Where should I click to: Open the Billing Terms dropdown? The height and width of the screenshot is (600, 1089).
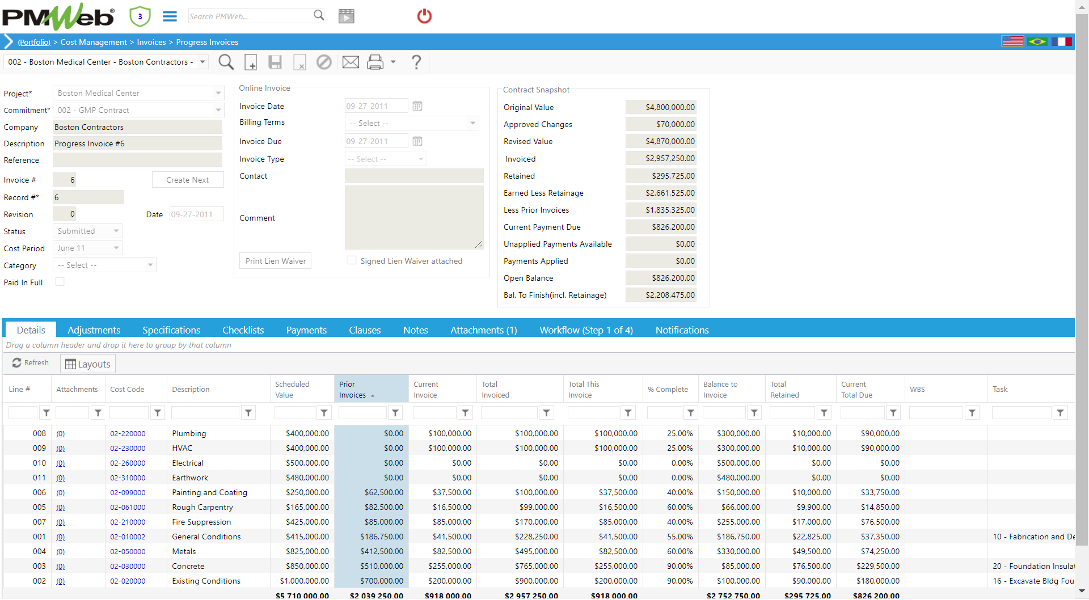[x=473, y=123]
